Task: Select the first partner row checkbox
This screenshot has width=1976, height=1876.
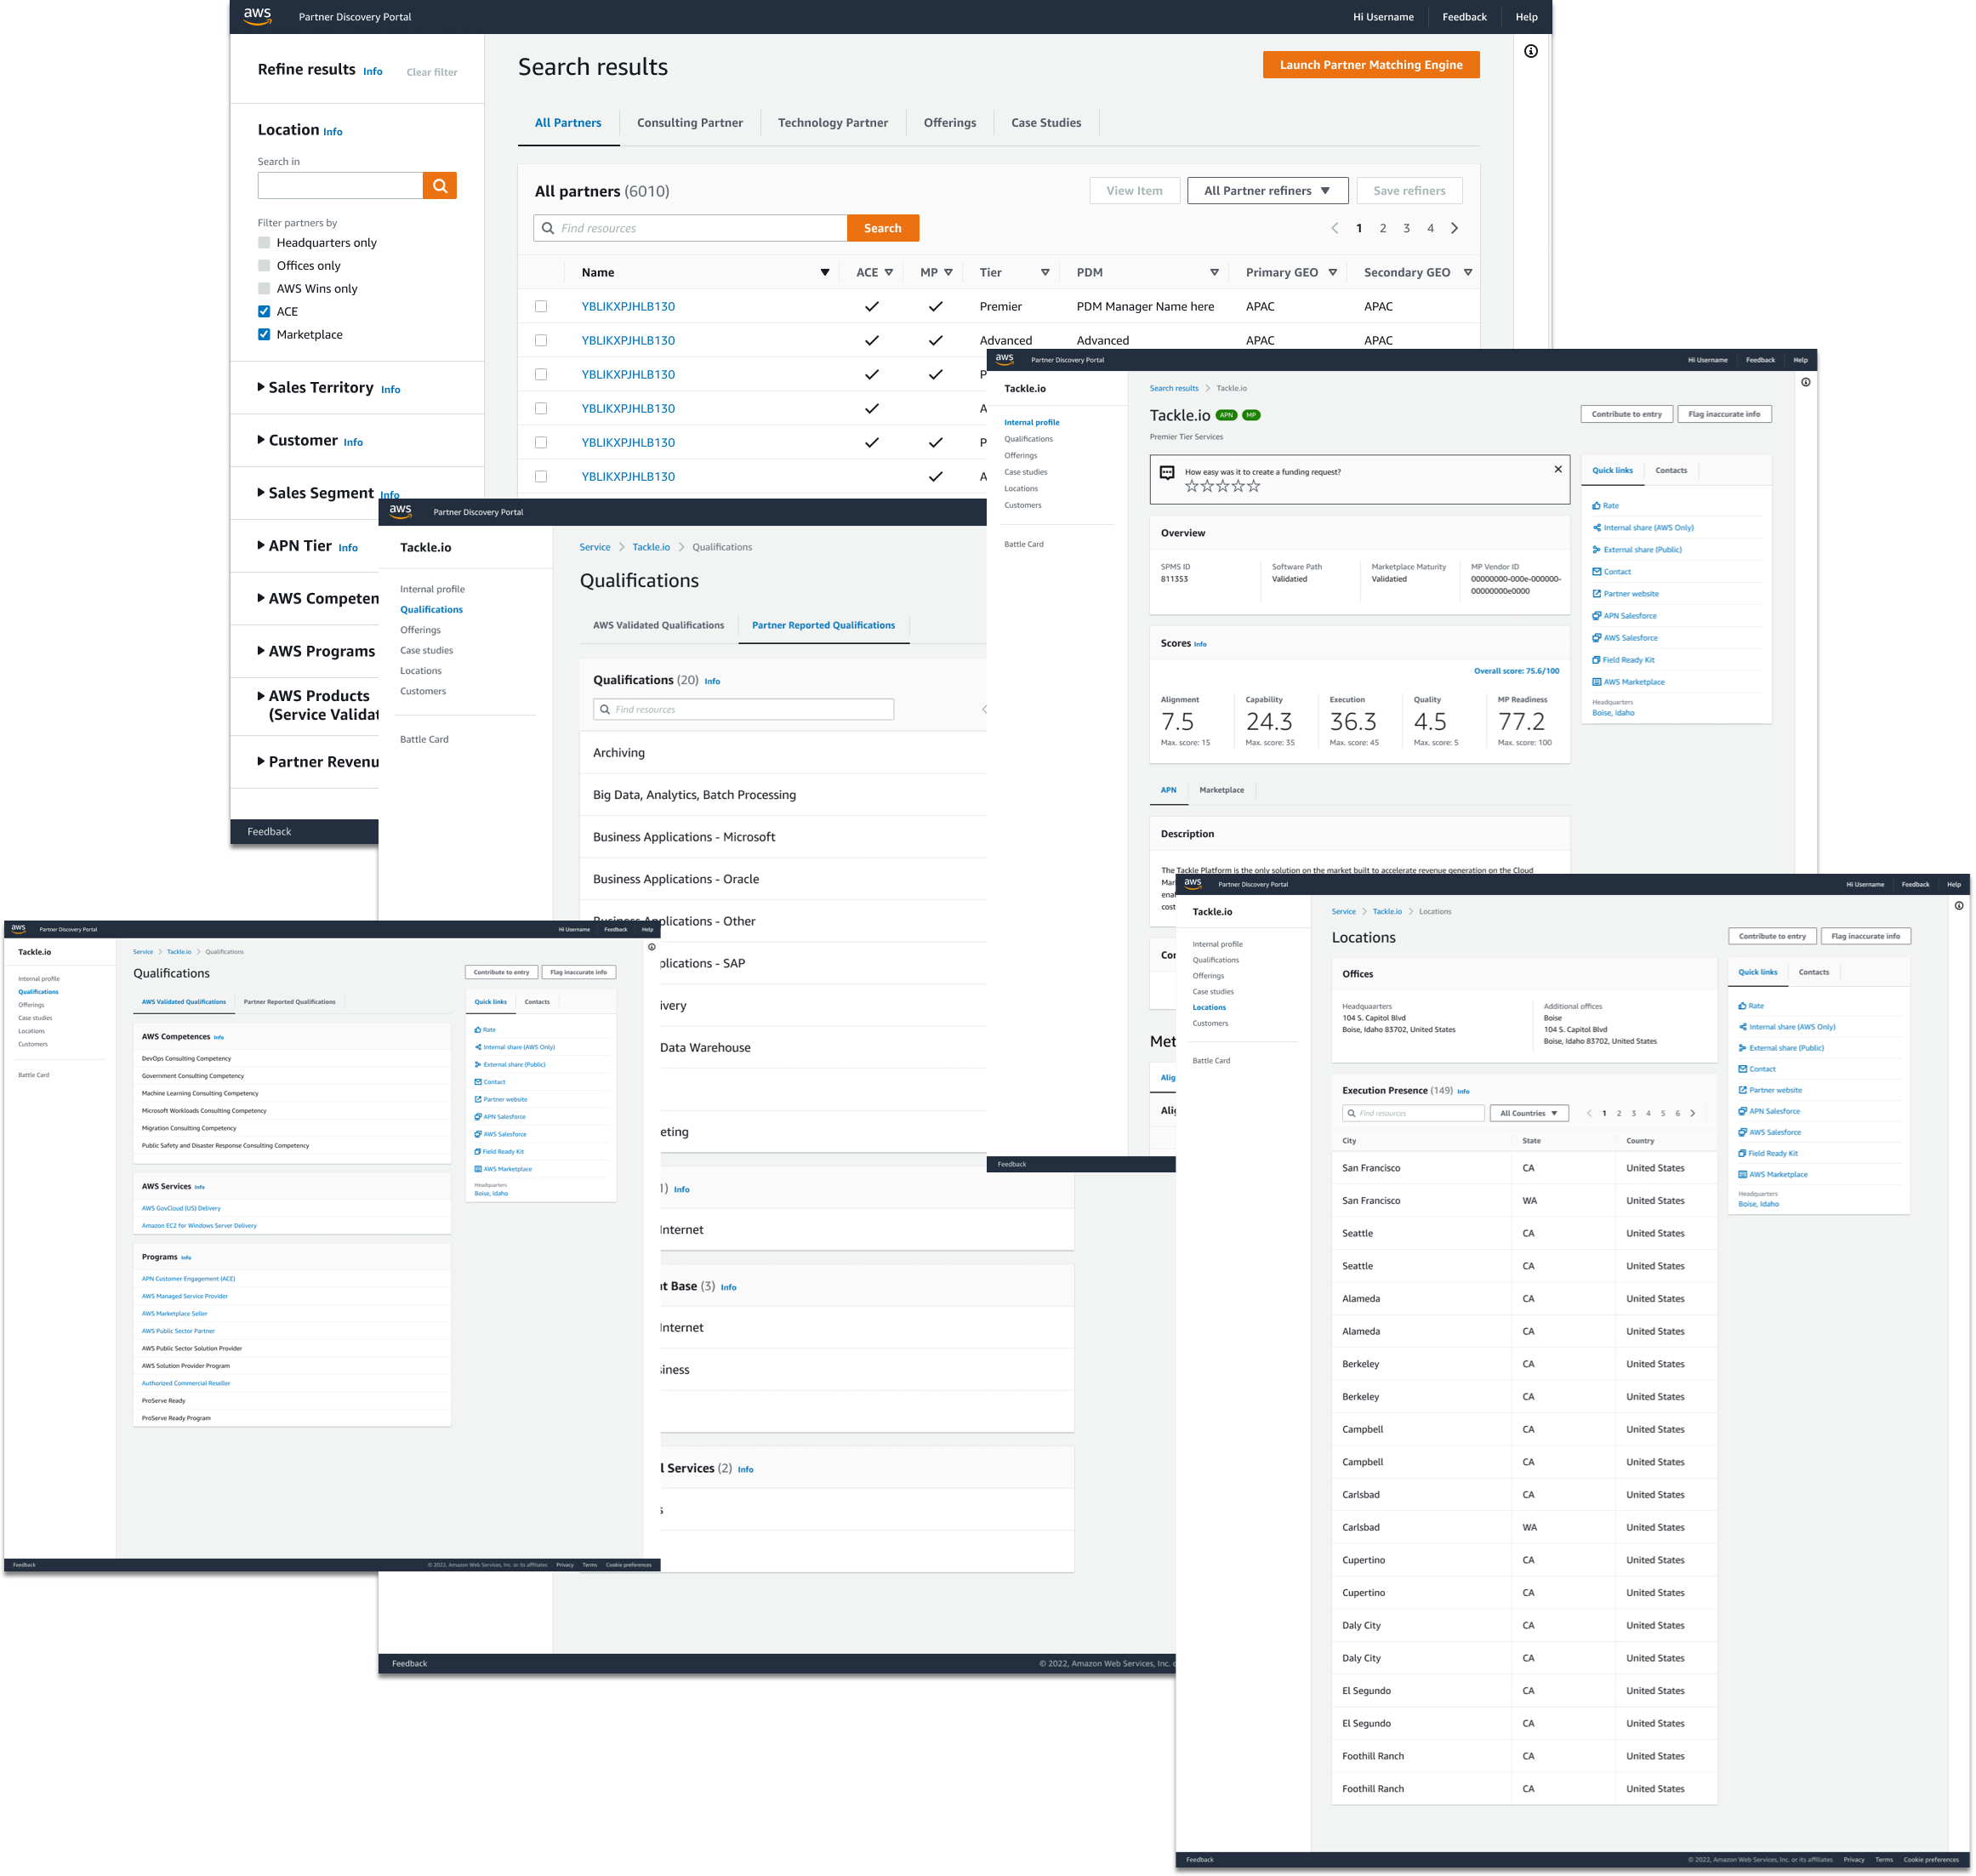Action: click(541, 307)
